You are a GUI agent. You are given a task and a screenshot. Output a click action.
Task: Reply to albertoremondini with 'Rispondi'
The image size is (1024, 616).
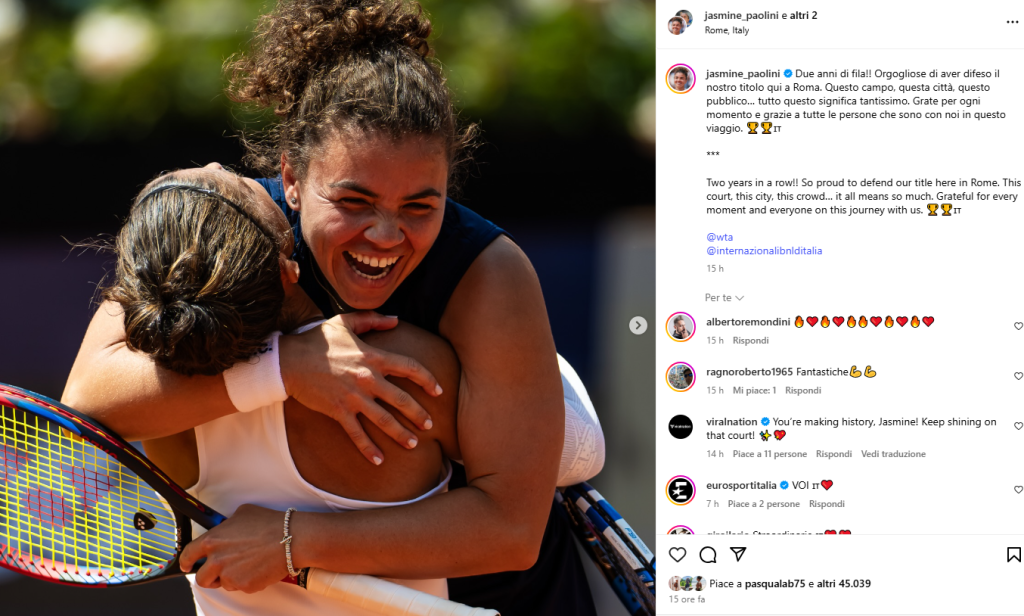(750, 340)
